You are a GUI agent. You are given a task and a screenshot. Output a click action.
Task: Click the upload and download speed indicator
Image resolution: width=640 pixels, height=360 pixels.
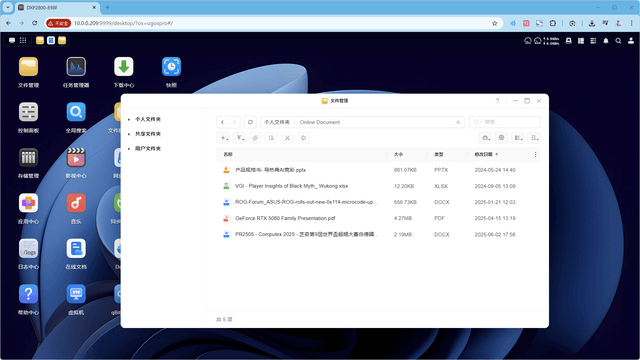click(551, 41)
